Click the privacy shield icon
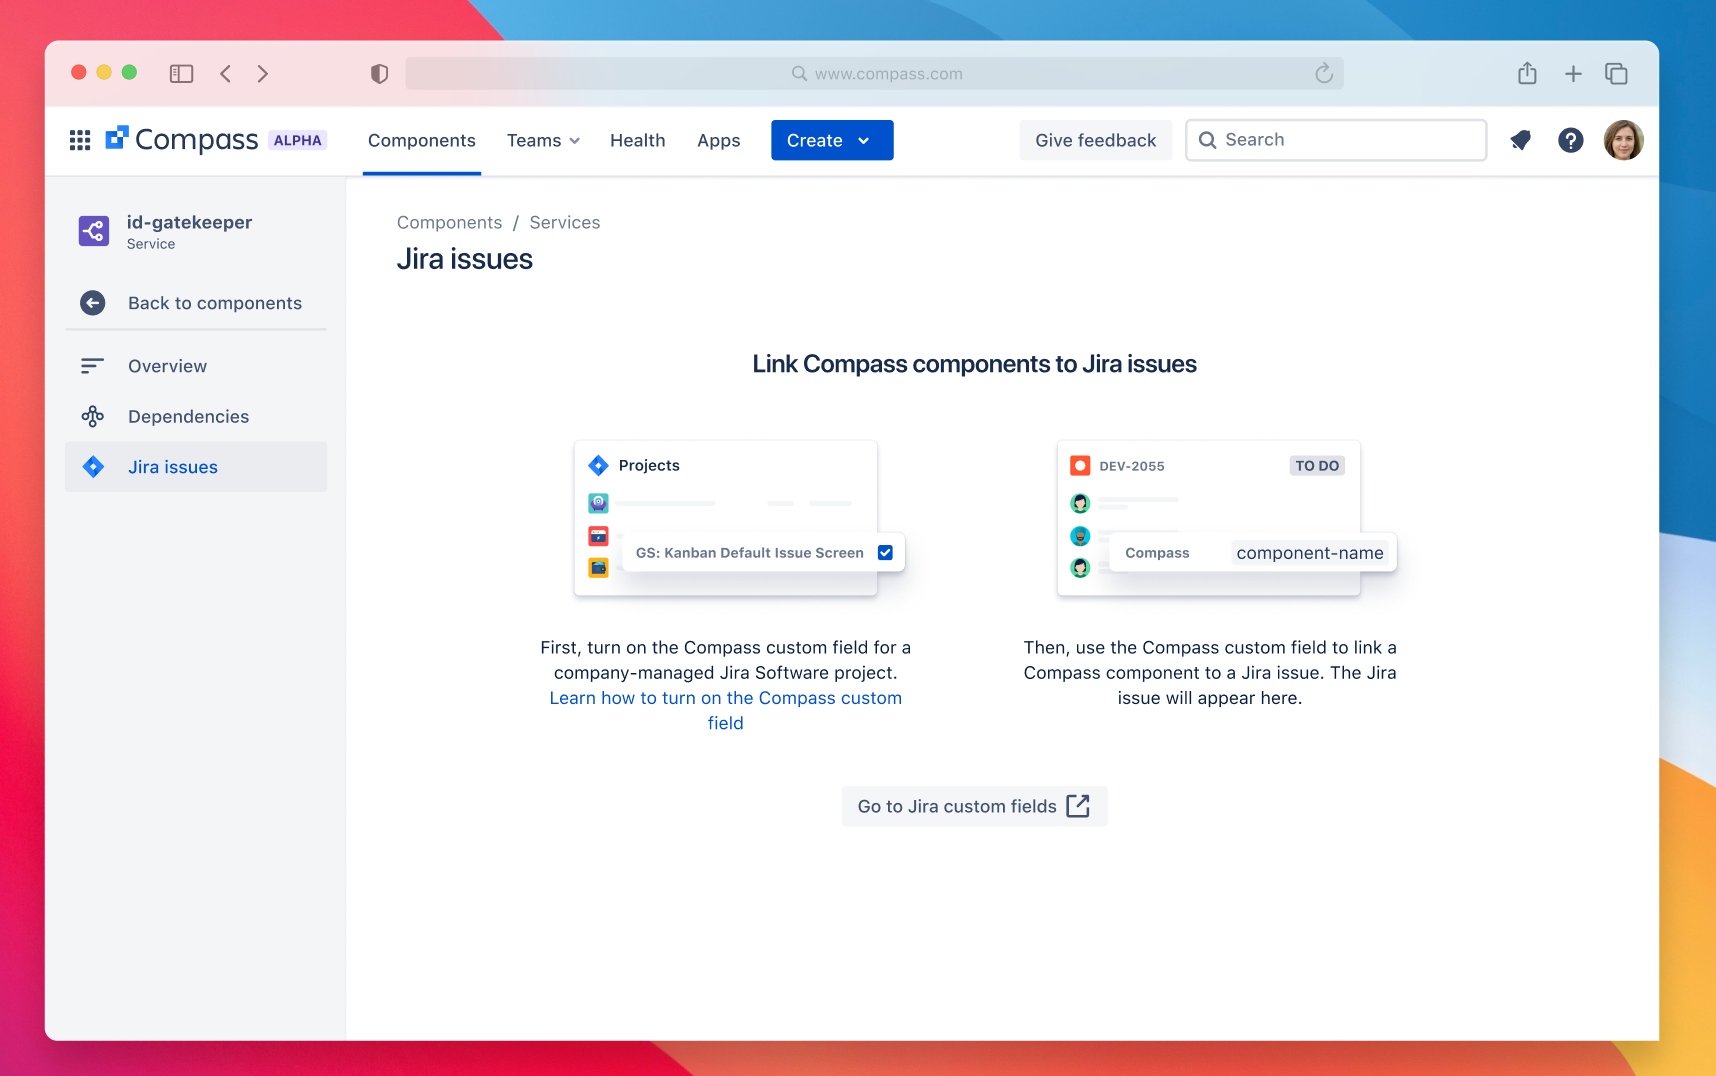Image resolution: width=1716 pixels, height=1076 pixels. (379, 74)
